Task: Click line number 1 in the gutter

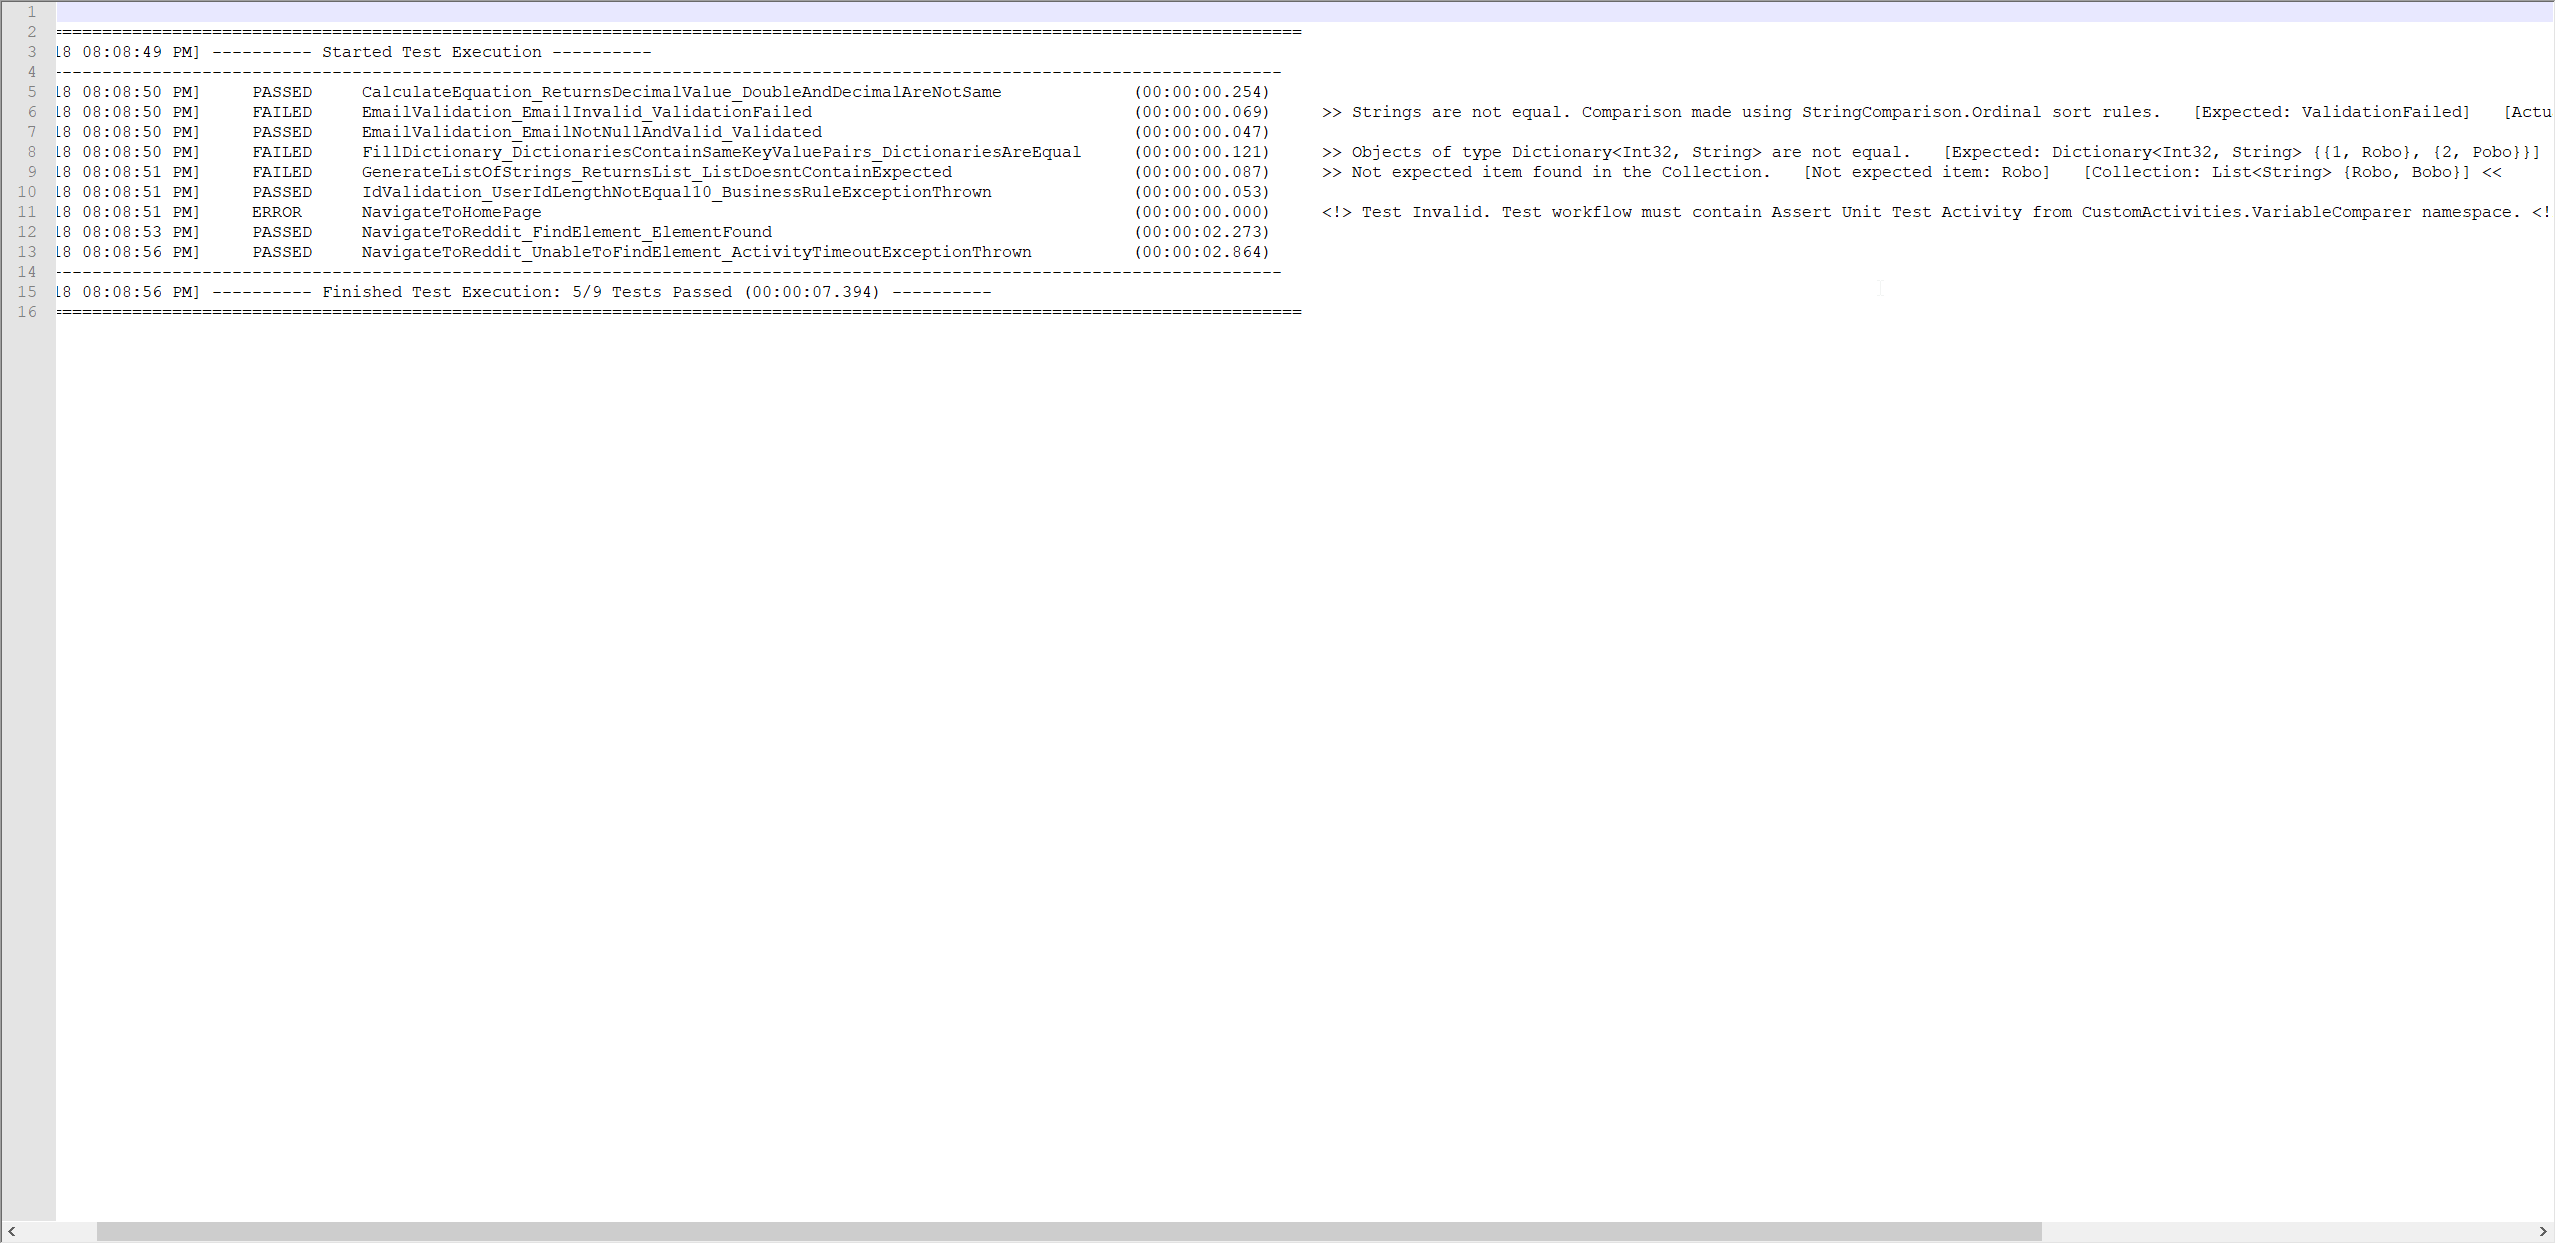Action: [31, 12]
